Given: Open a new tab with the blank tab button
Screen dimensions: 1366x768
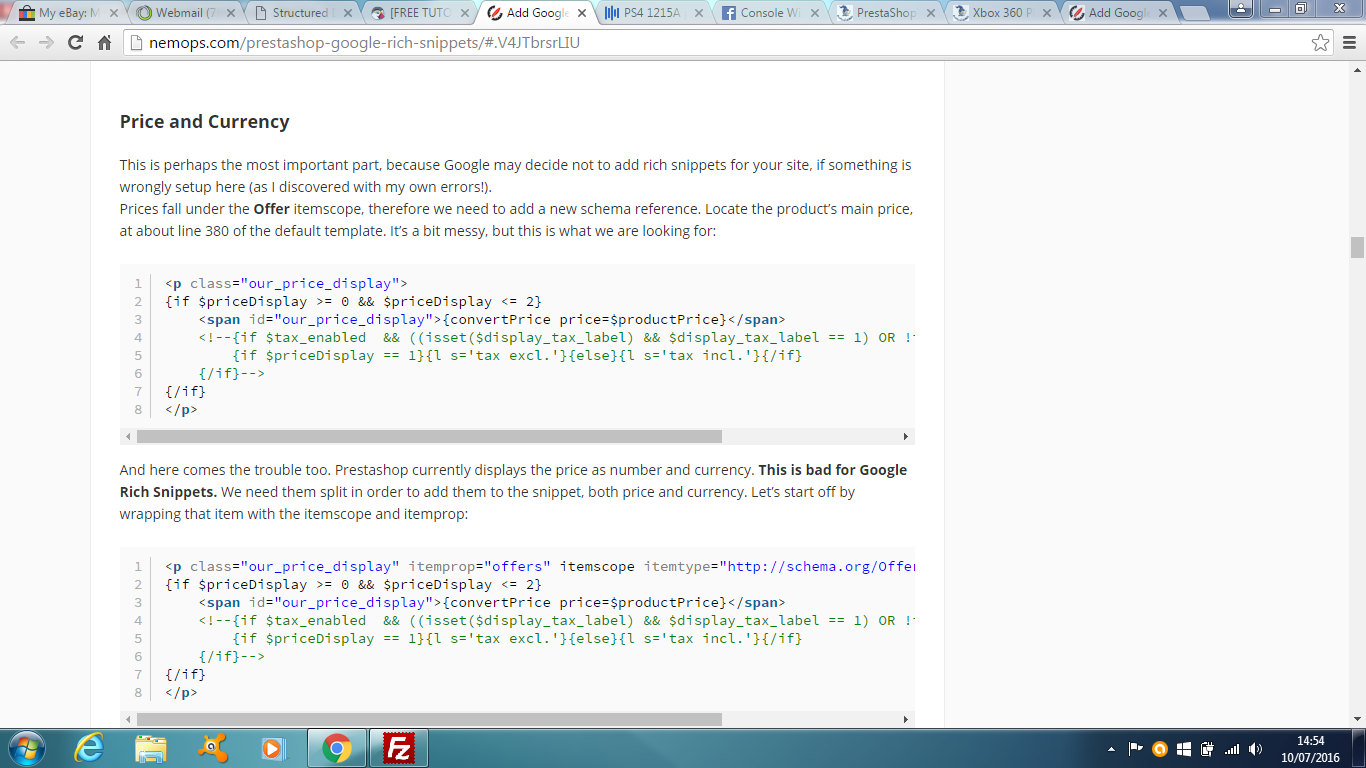Looking at the screenshot, I should [1195, 13].
